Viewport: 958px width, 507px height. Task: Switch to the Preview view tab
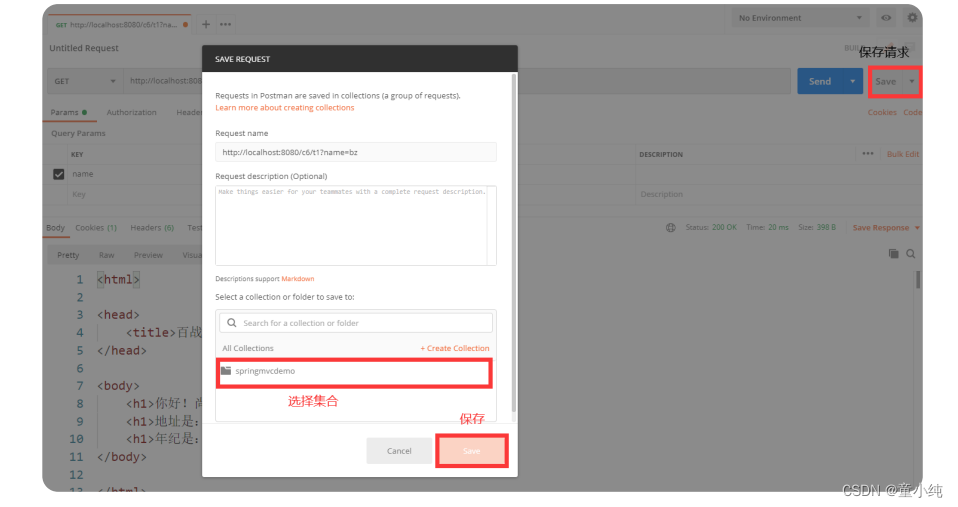pos(148,255)
